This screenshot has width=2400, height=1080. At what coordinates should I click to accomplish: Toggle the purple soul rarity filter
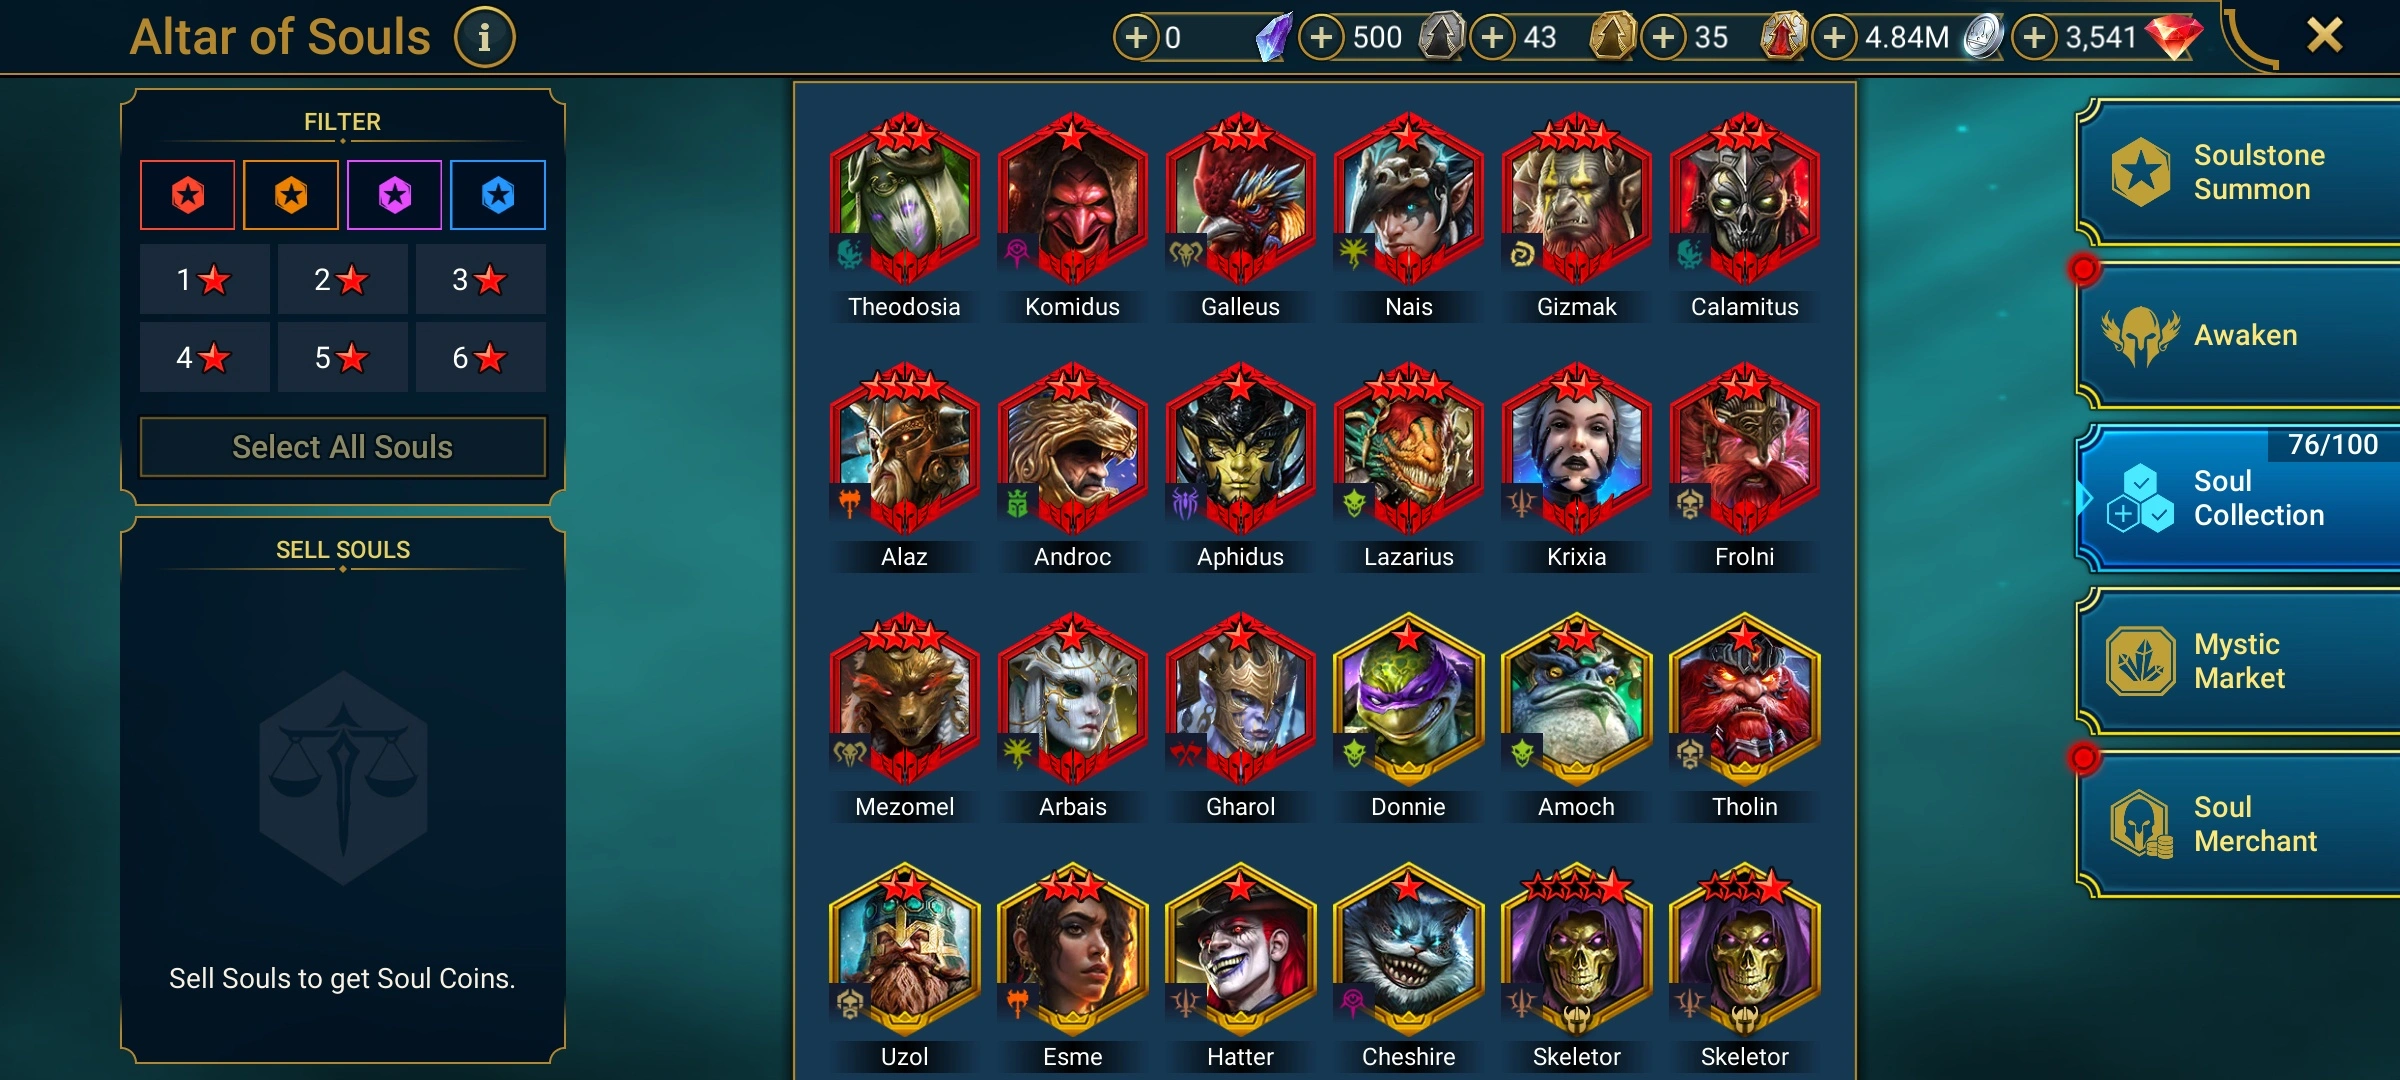click(x=395, y=195)
